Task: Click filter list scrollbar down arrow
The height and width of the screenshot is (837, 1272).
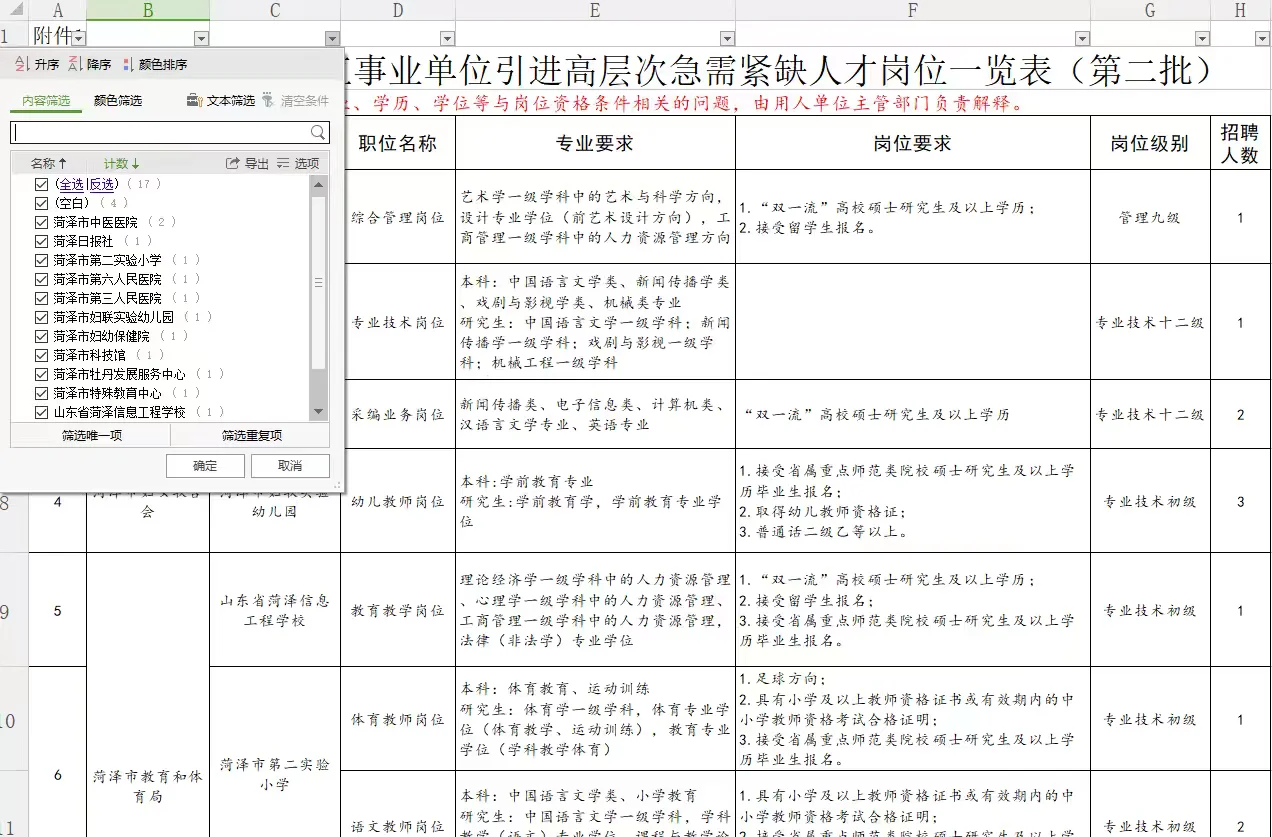Action: point(319,411)
